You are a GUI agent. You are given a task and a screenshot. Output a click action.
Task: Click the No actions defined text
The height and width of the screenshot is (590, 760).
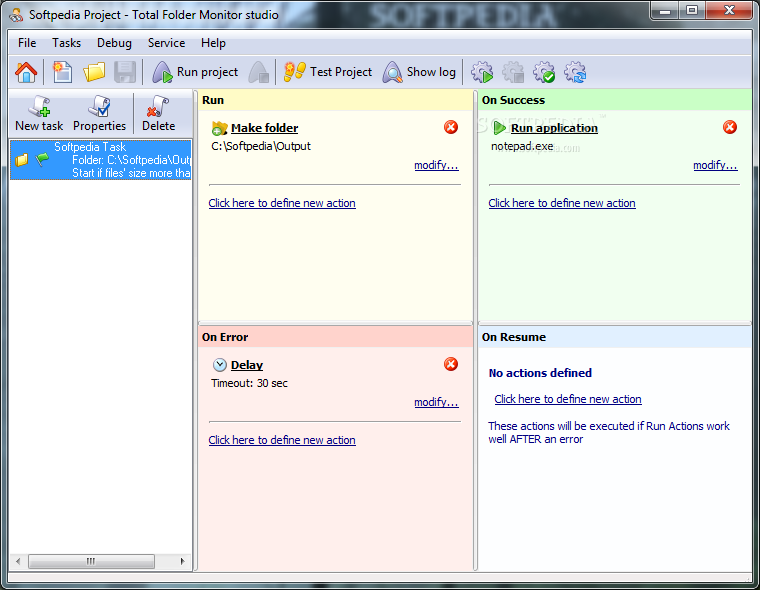[x=540, y=373]
